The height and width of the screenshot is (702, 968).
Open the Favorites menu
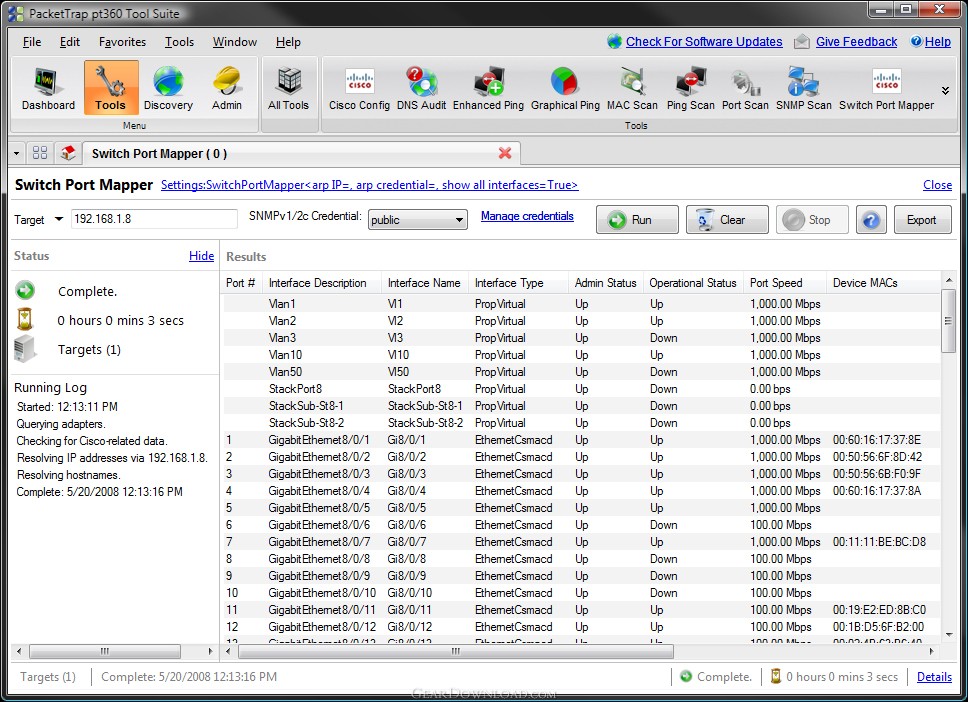point(122,42)
